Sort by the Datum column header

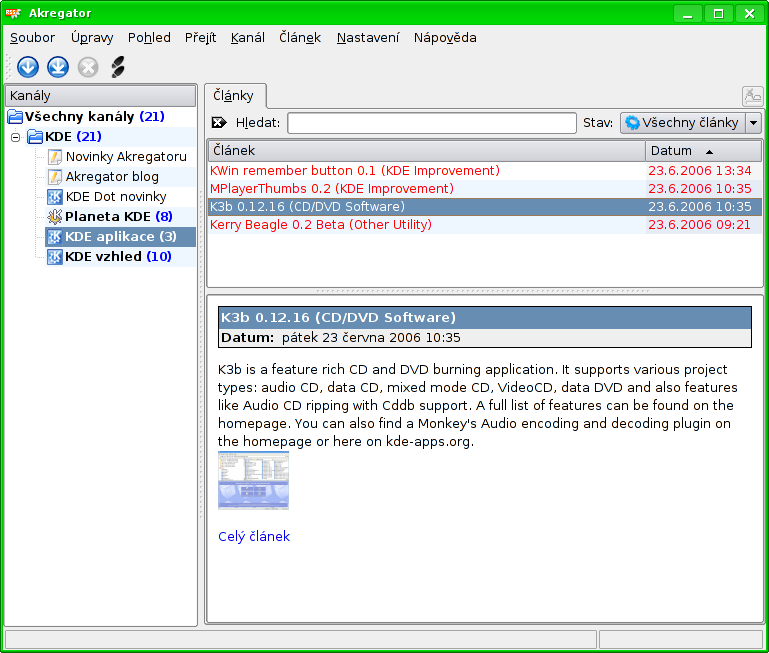tap(703, 151)
